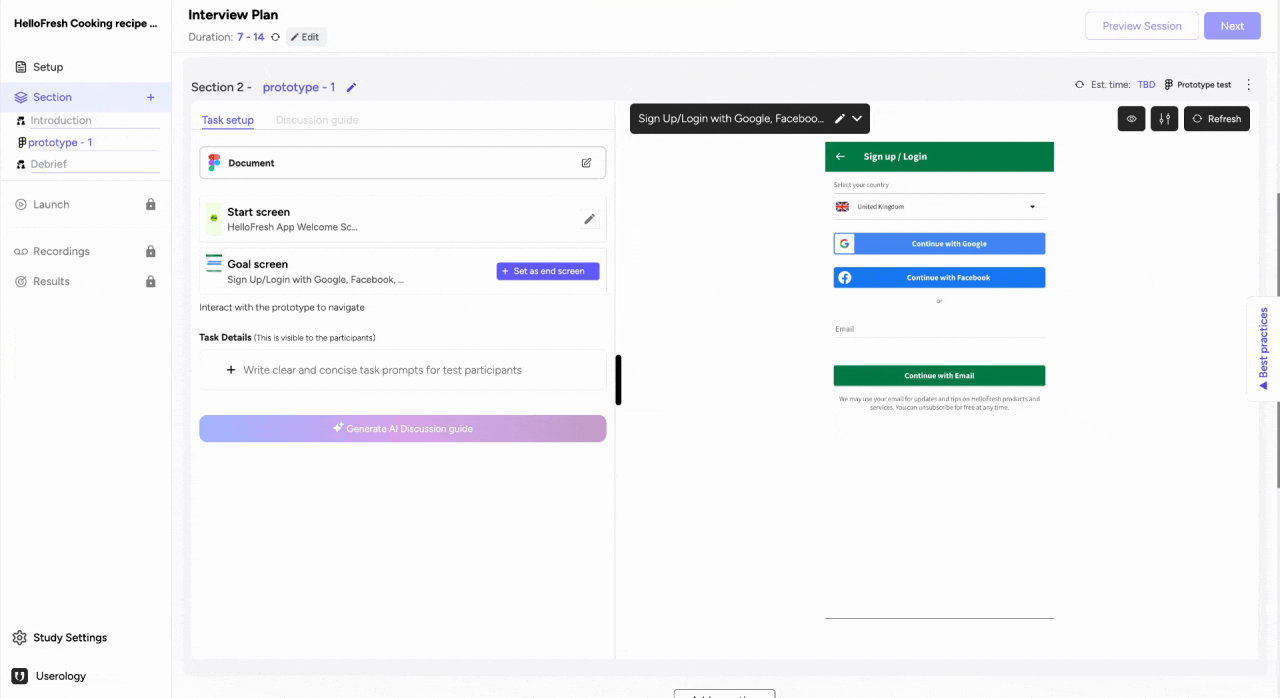Edit the Start screen card
The height and width of the screenshot is (698, 1280).
click(589, 219)
